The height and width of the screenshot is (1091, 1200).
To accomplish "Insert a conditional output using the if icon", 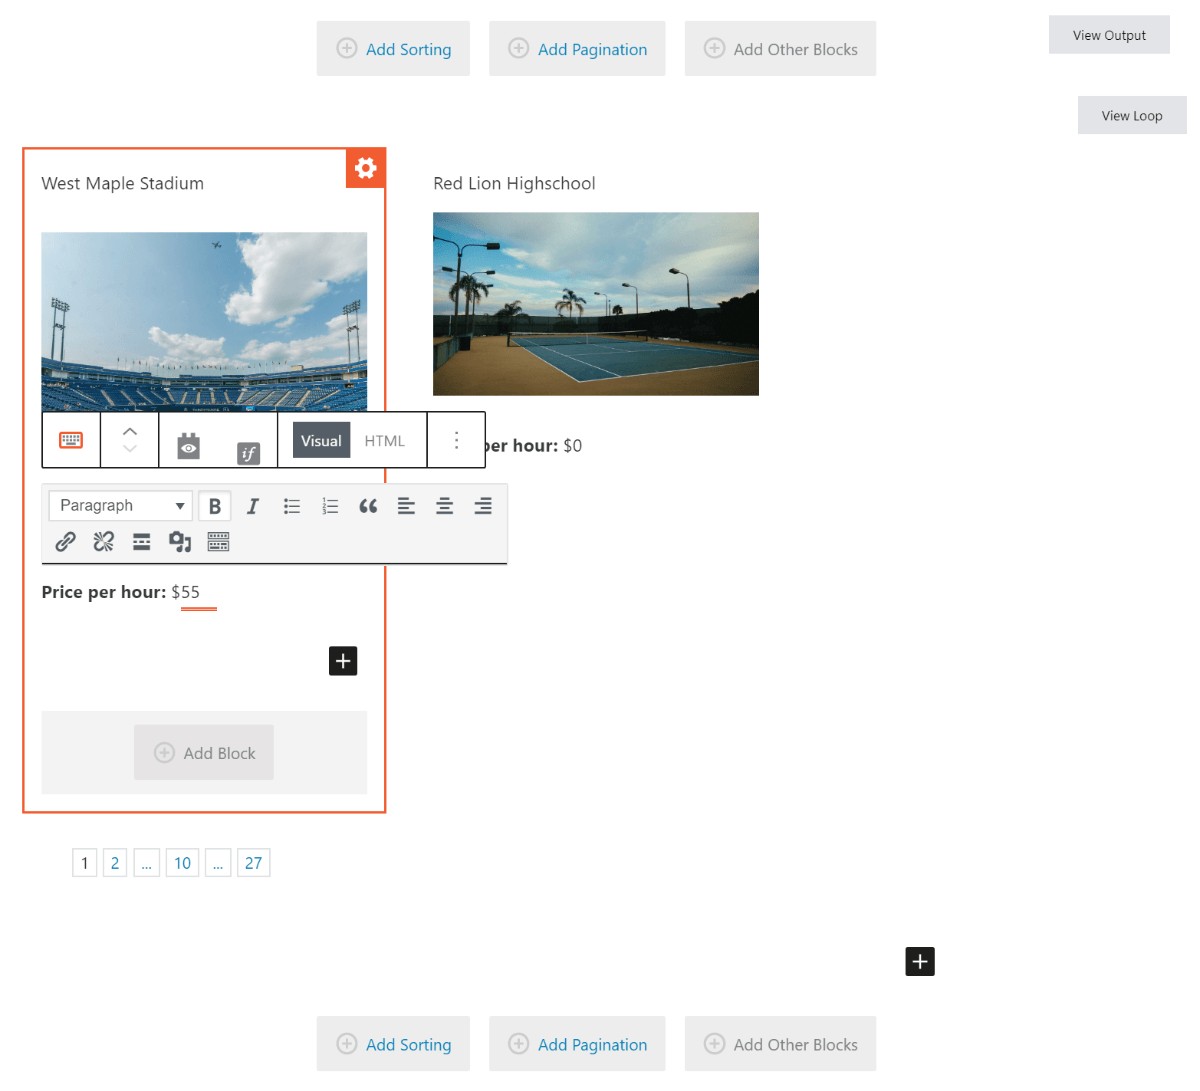I will click(248, 453).
